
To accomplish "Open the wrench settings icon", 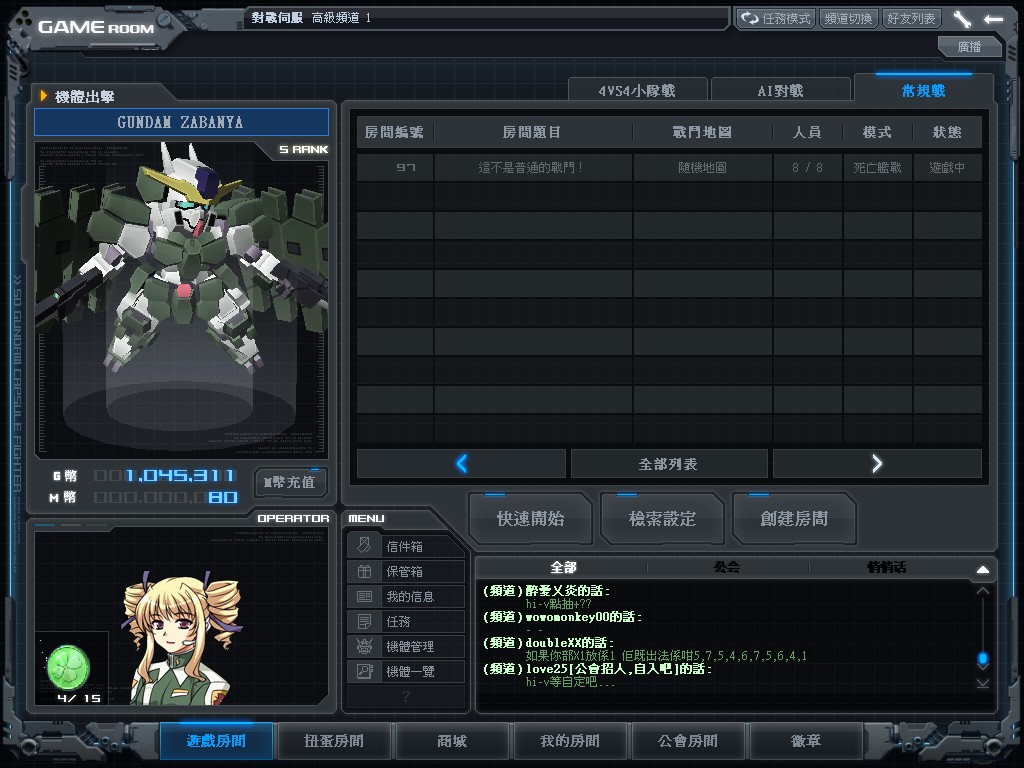I will coord(962,19).
